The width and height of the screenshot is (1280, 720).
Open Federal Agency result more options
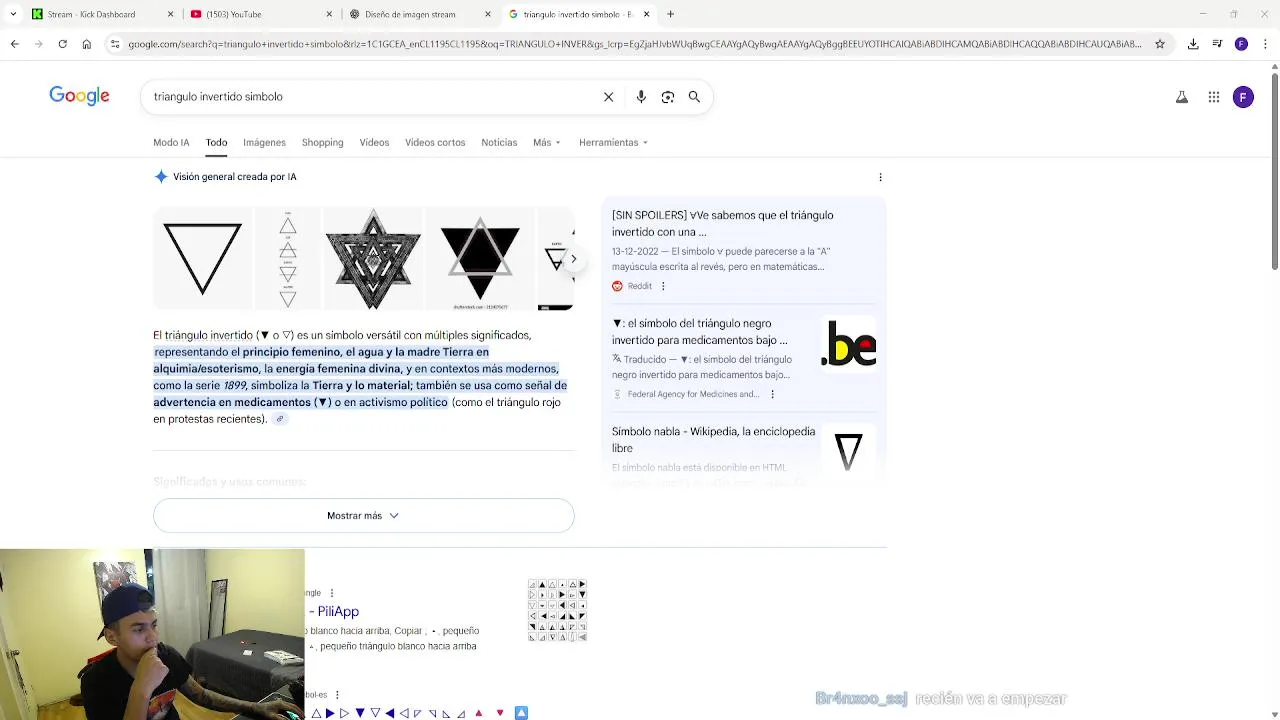772,394
